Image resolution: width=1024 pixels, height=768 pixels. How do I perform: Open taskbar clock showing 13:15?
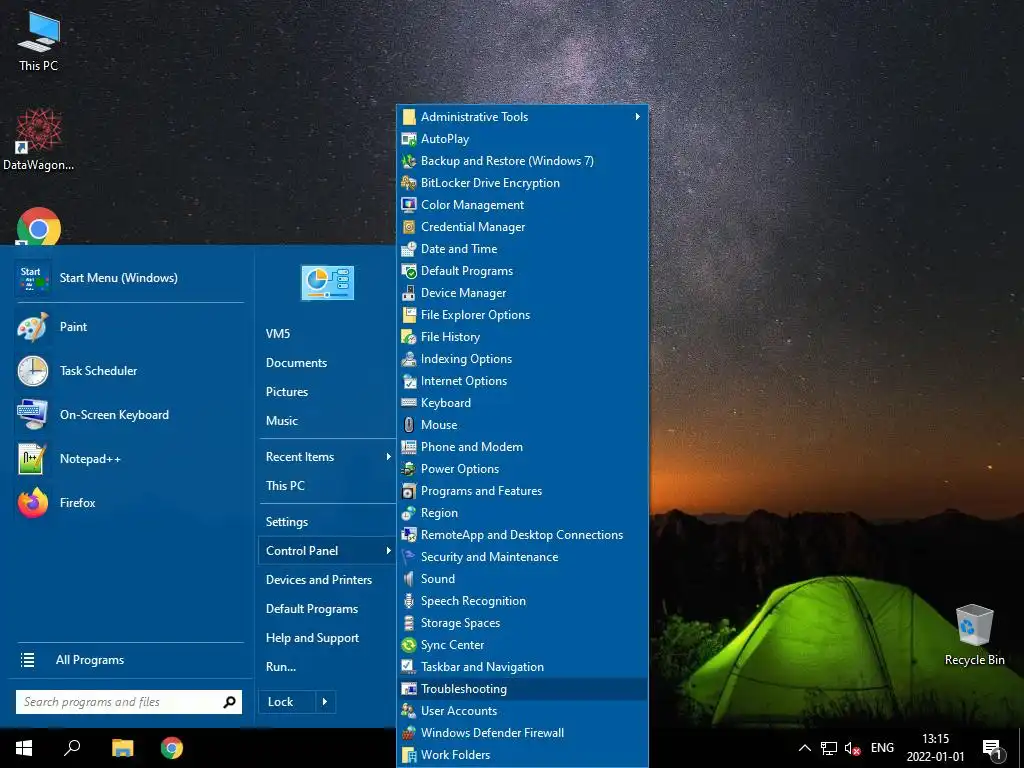(x=935, y=748)
